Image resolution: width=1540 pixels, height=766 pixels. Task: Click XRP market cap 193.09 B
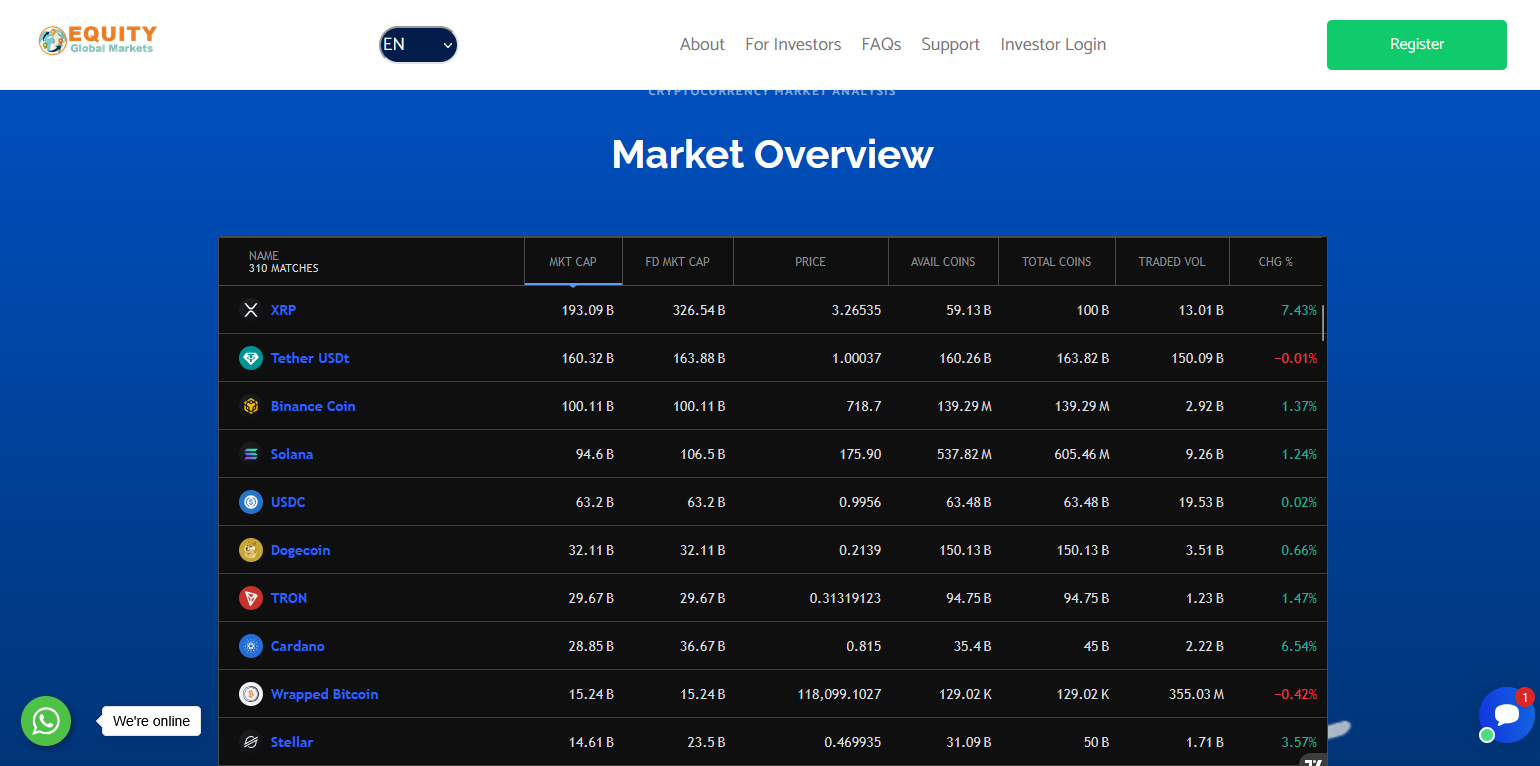[587, 310]
